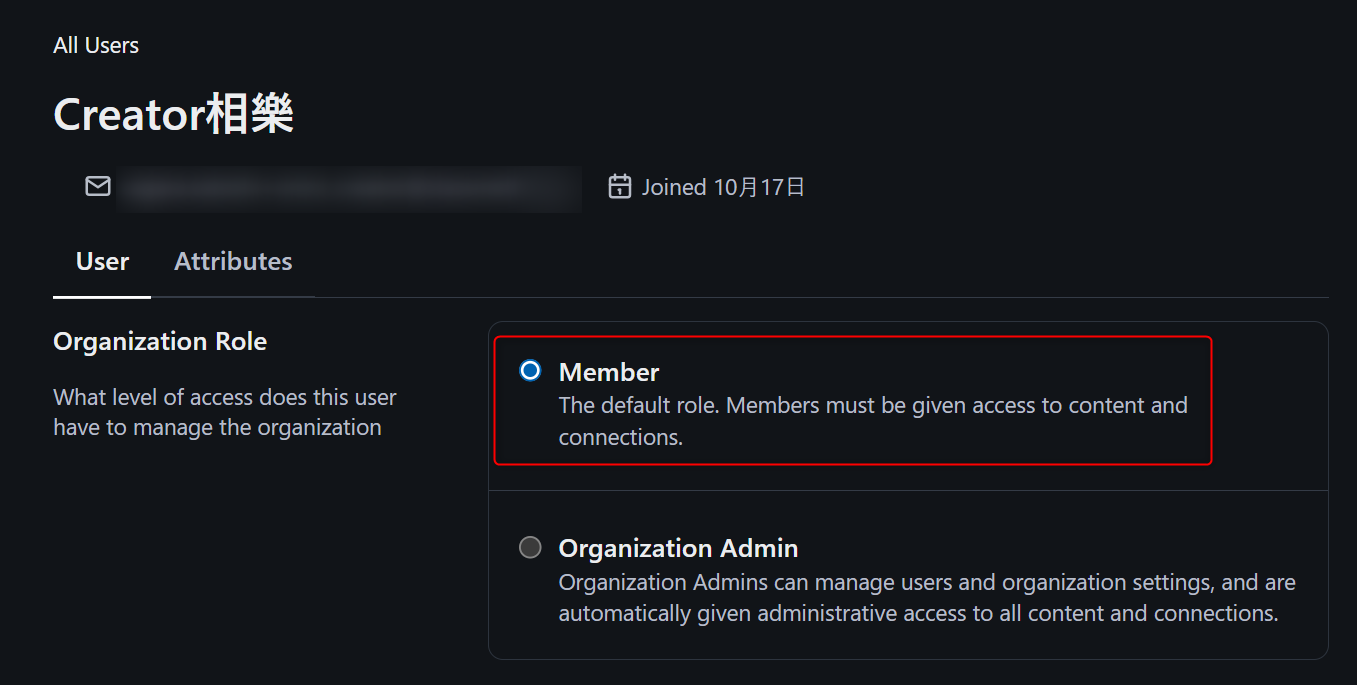Image resolution: width=1357 pixels, height=685 pixels.
Task: Click the Organization Role section heading
Action: pyautogui.click(x=160, y=342)
